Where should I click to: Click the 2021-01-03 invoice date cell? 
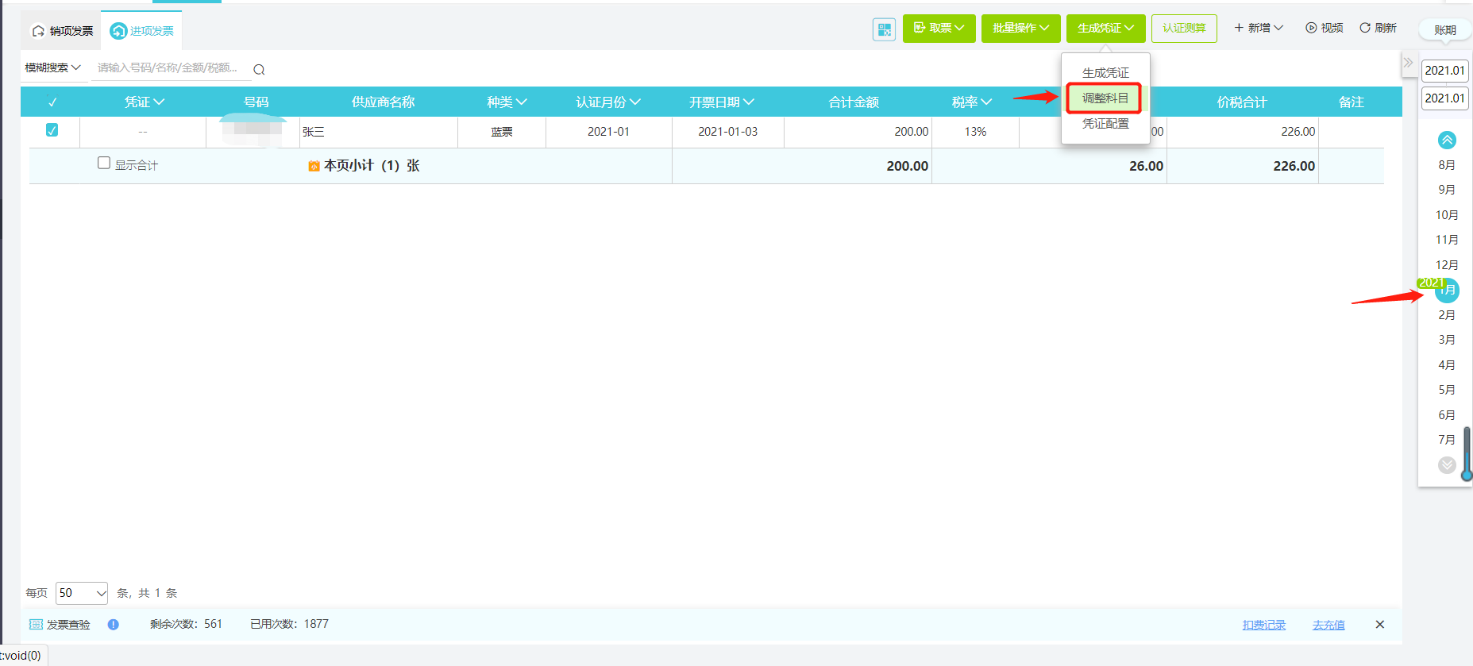728,131
